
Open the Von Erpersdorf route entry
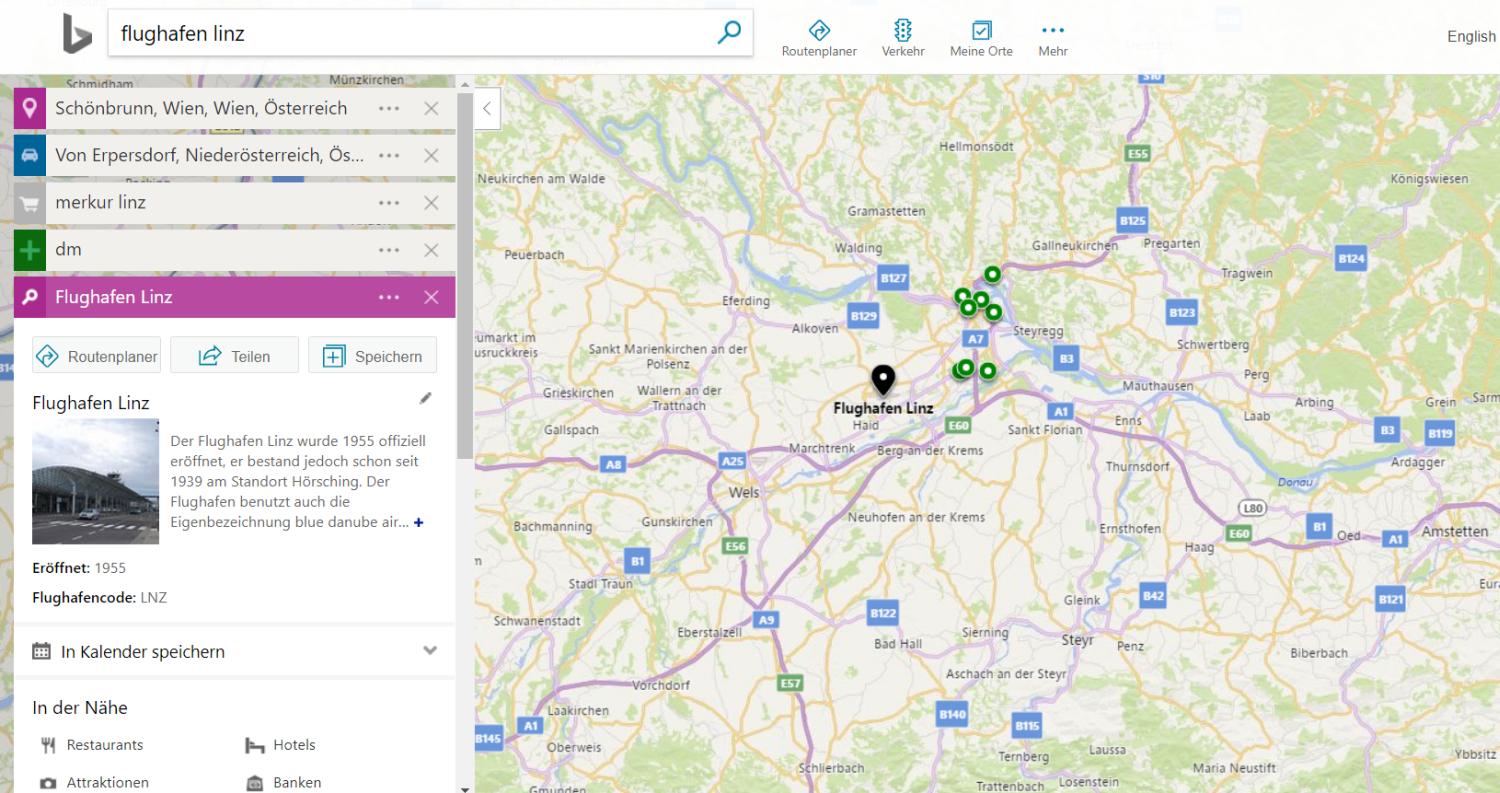click(210, 156)
